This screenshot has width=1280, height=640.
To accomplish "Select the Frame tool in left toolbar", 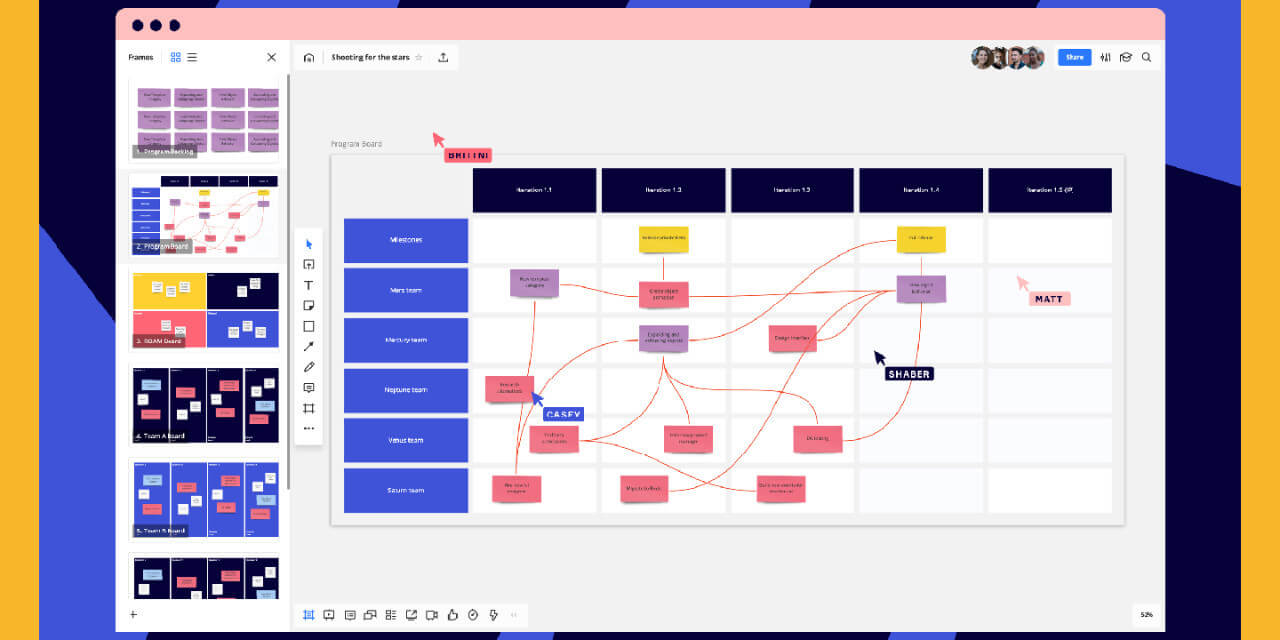I will pyautogui.click(x=309, y=408).
